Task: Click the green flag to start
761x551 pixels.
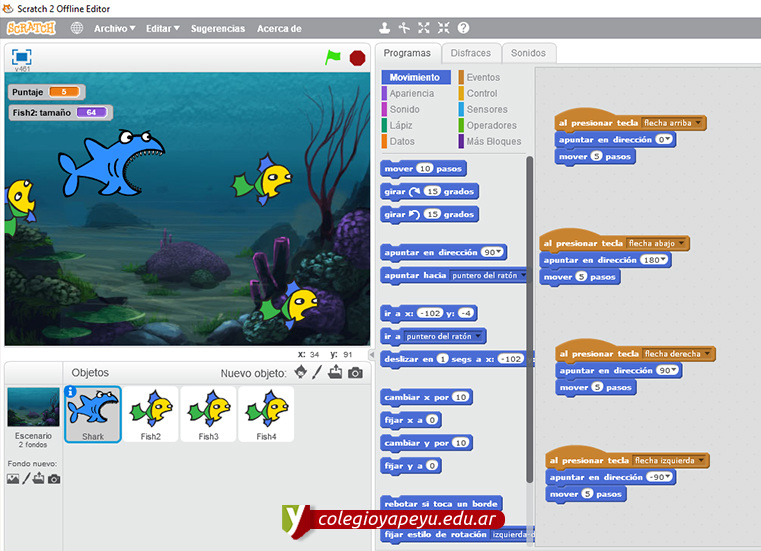Action: pos(333,57)
